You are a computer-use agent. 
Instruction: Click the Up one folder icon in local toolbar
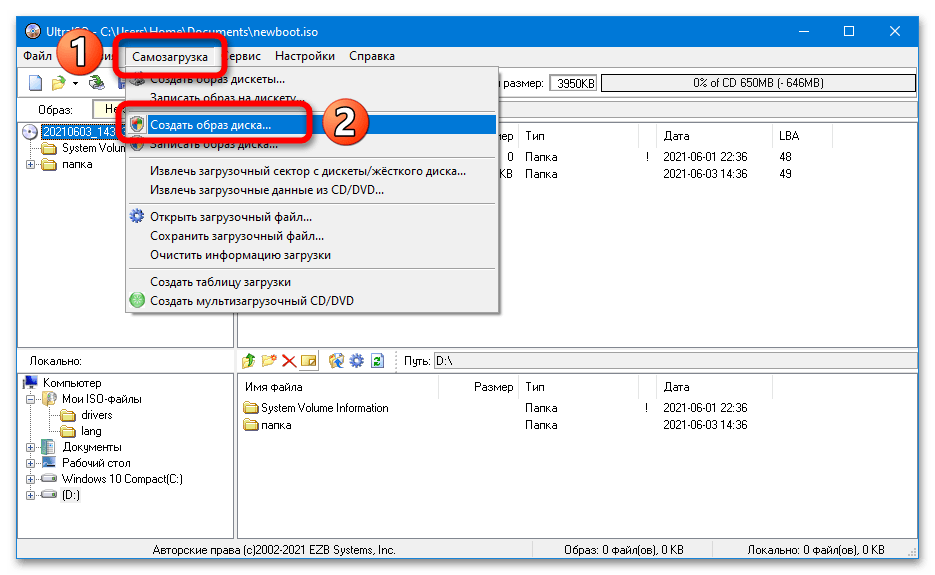(x=249, y=361)
